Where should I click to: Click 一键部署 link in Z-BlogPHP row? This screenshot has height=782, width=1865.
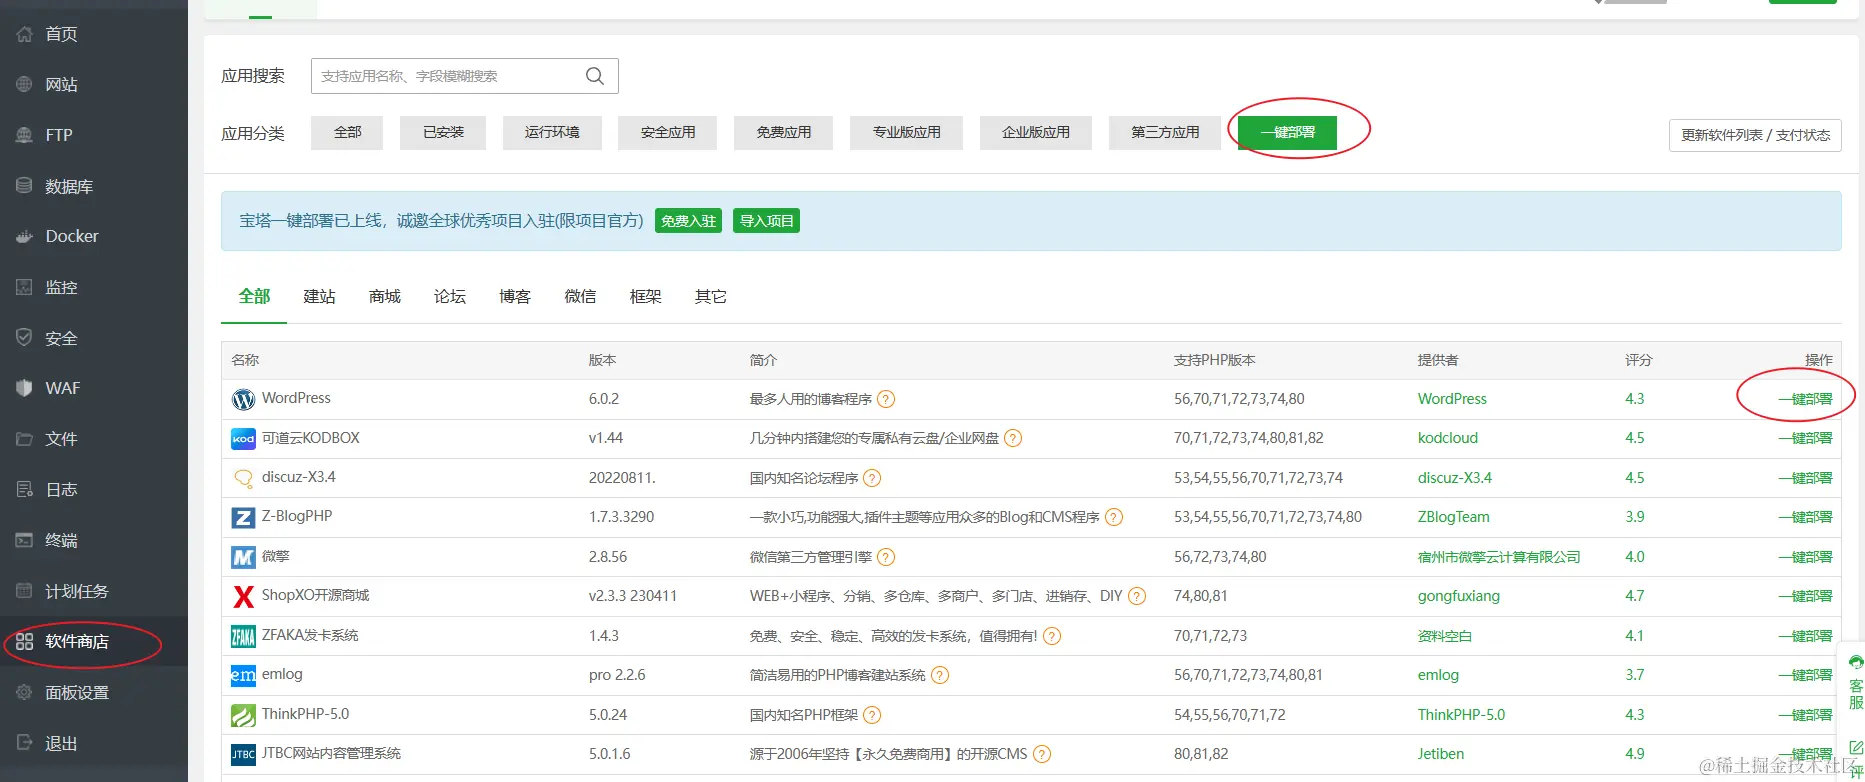[x=1805, y=517]
